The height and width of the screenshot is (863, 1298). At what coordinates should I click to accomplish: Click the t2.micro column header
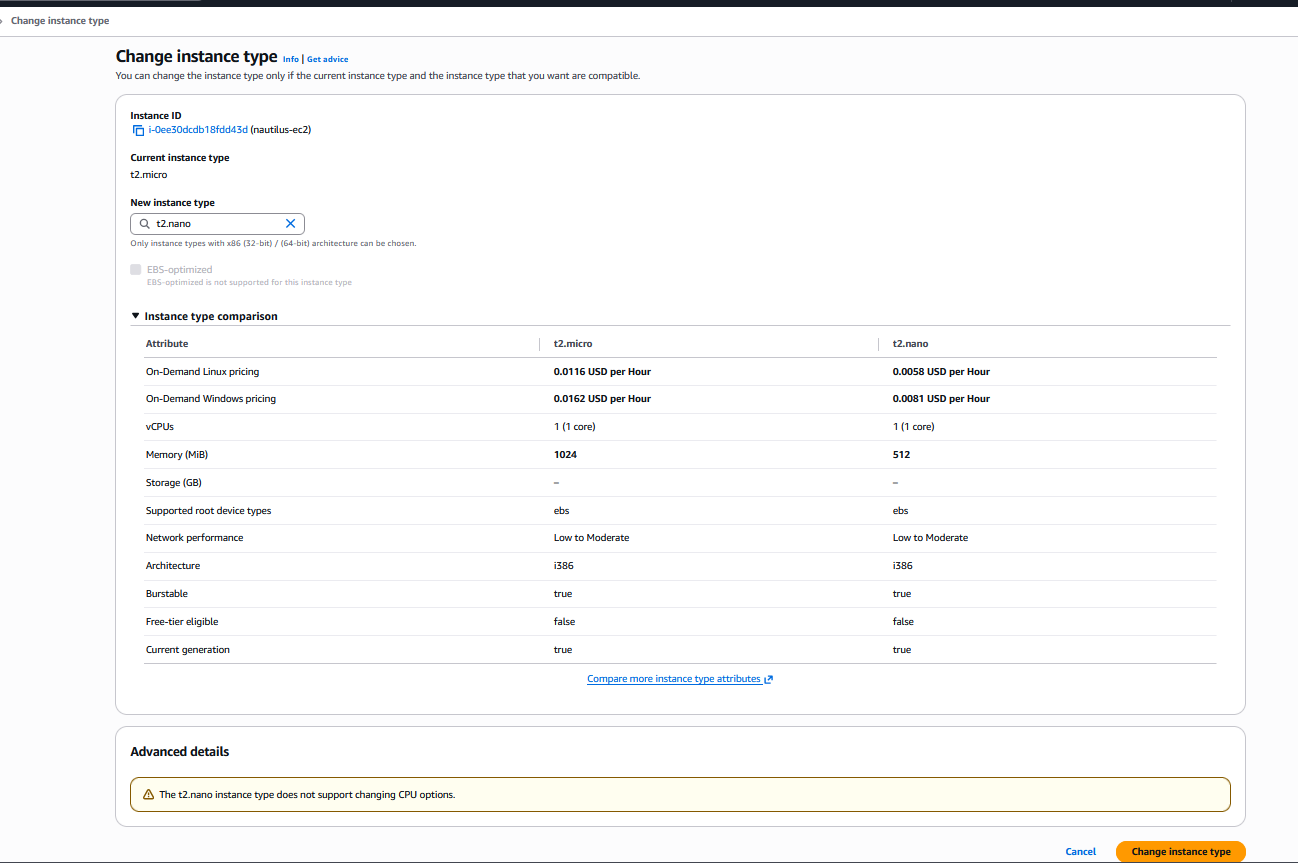coord(573,344)
